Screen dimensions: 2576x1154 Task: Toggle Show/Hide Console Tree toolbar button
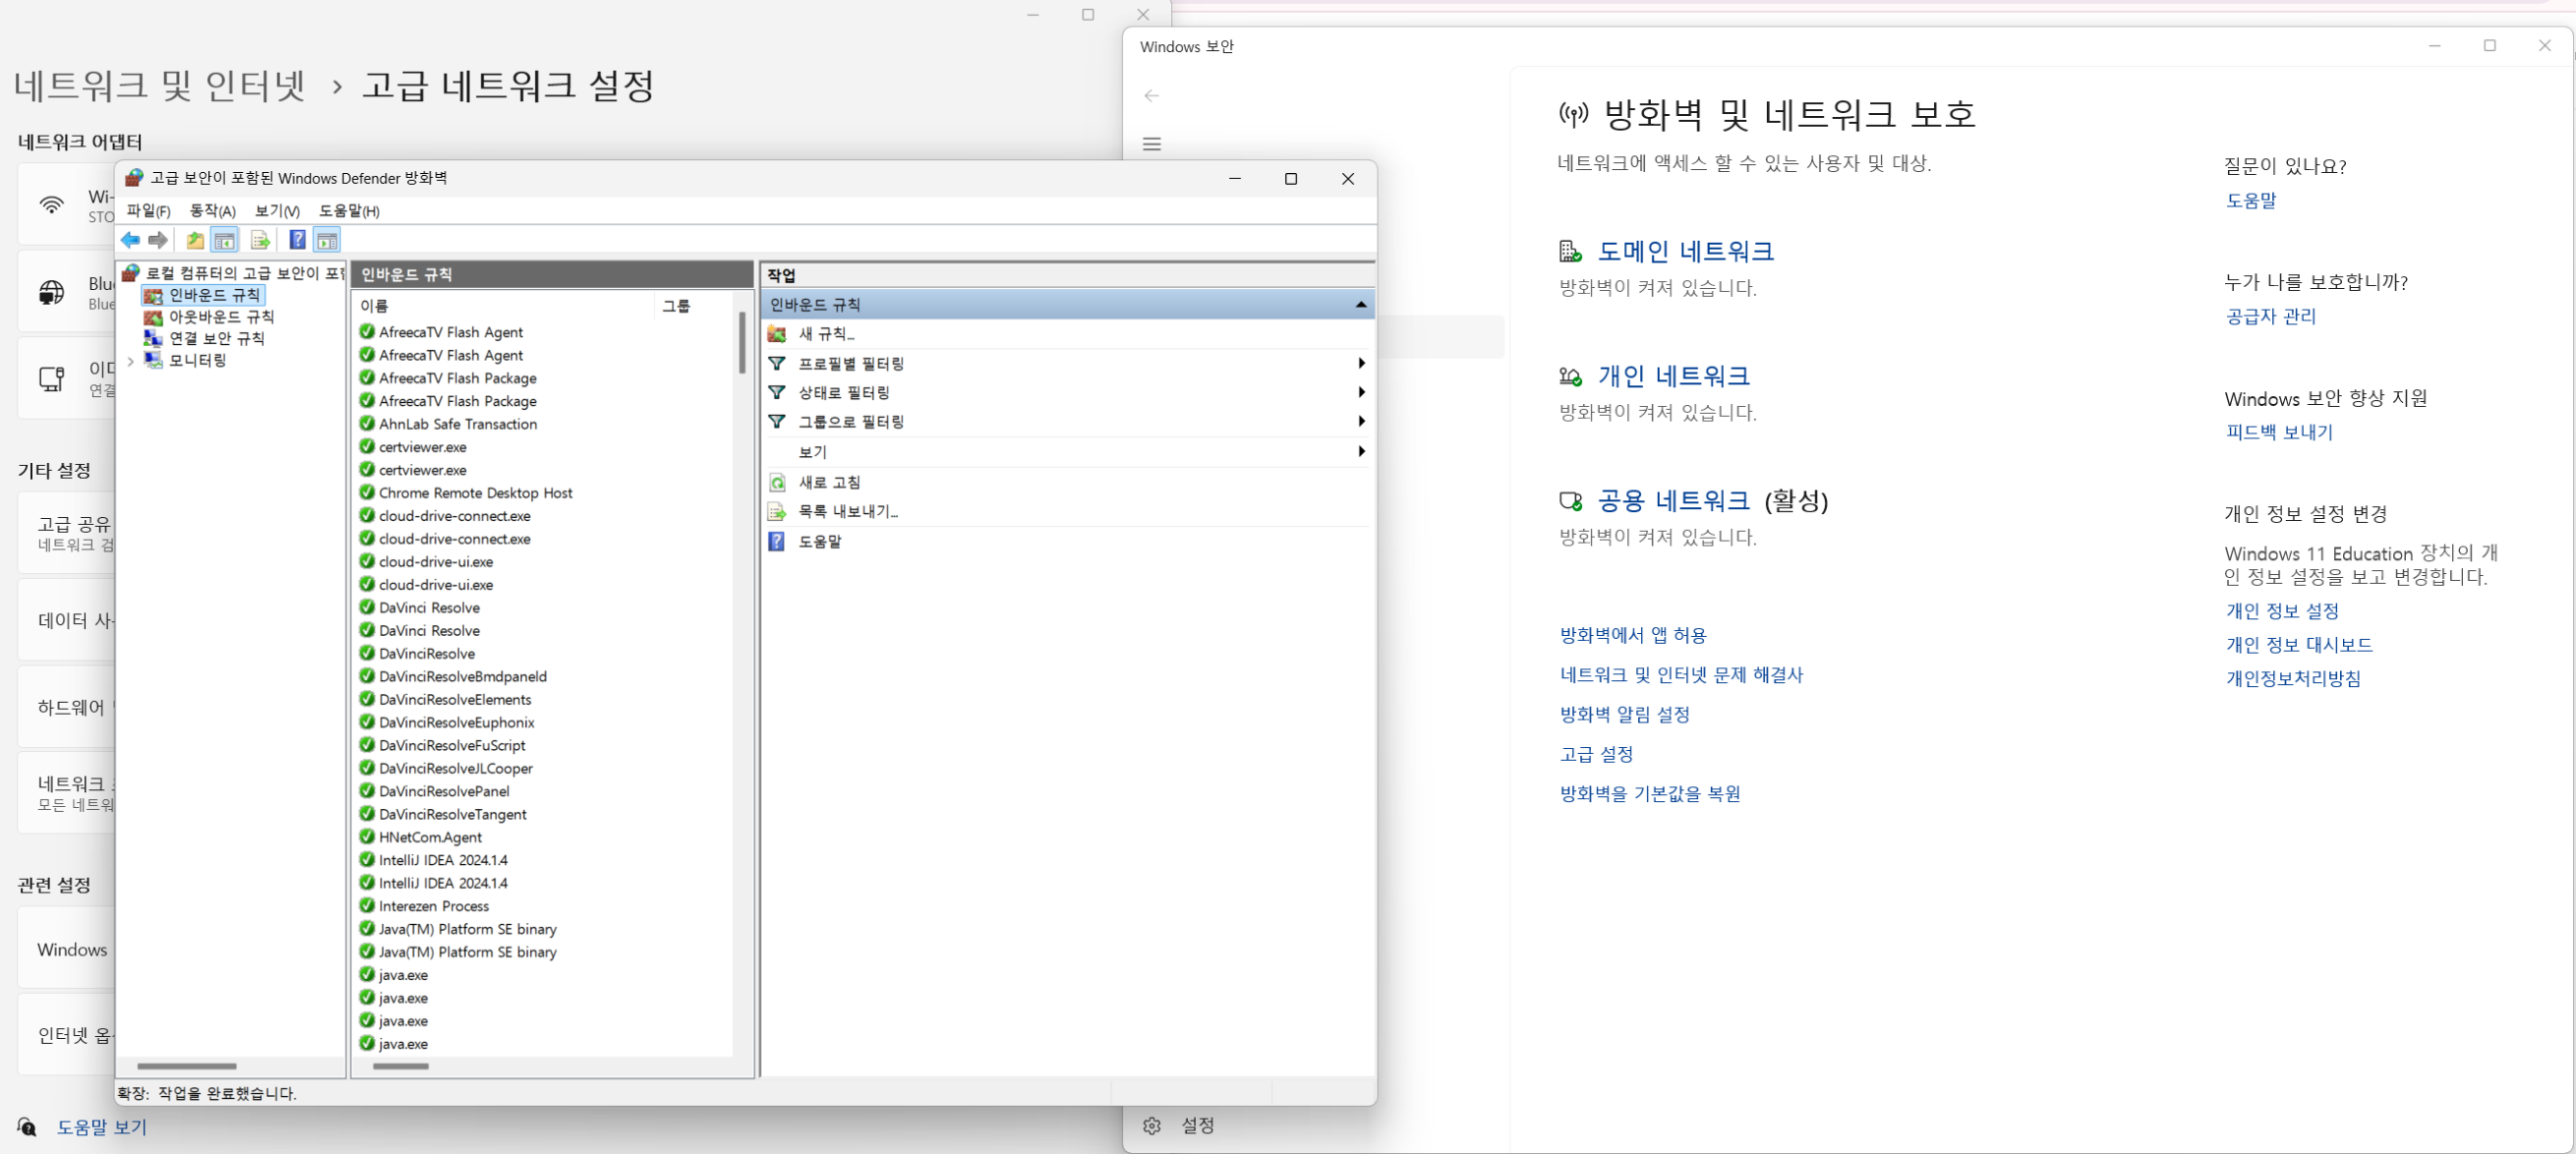tap(224, 240)
